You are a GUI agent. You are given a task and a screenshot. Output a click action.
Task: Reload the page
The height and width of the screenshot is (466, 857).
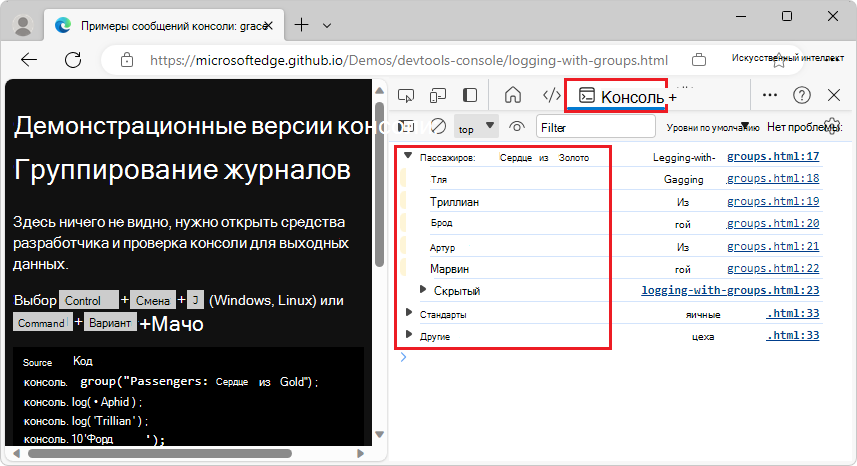click(x=73, y=60)
